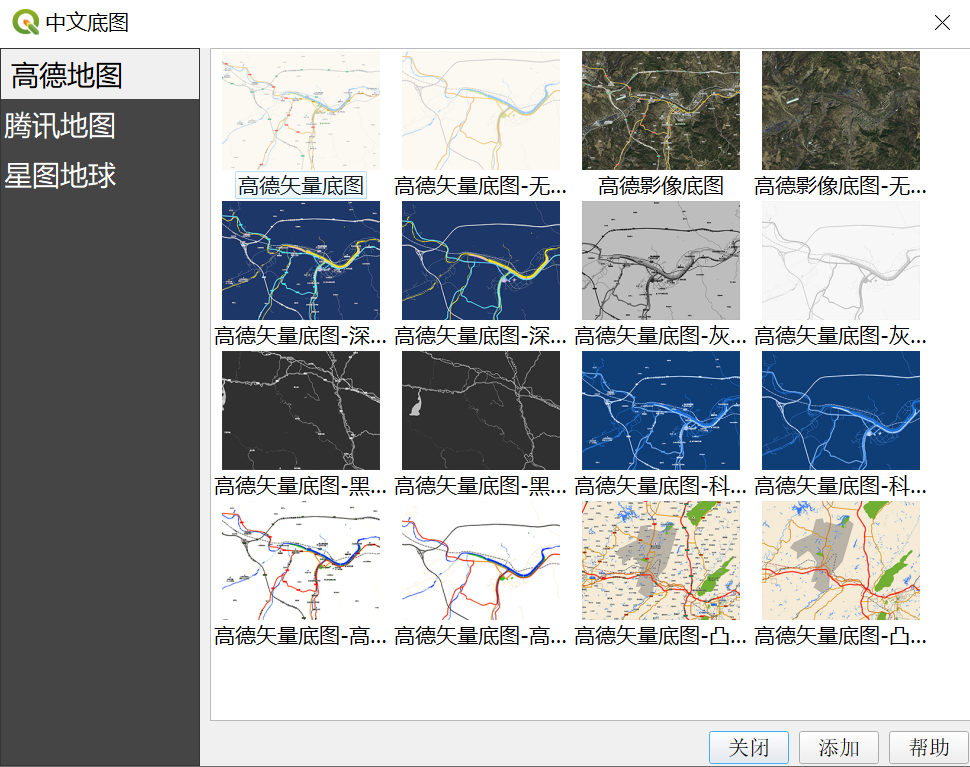970x767 pixels.
Task: Select 高德地图 in the provider list
Action: click(100, 75)
